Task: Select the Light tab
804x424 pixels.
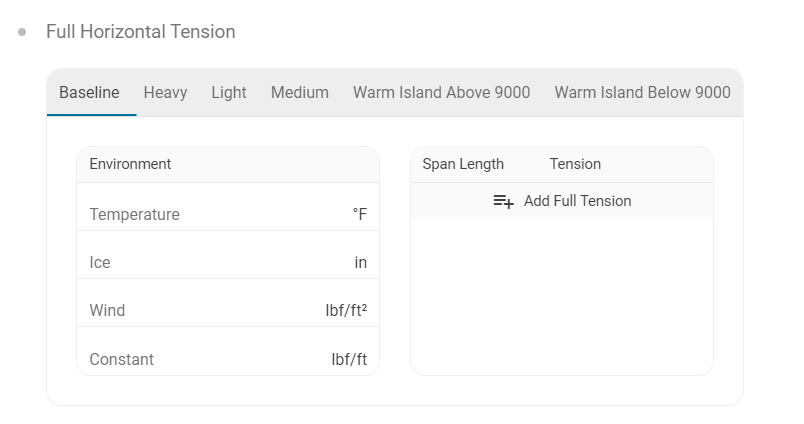Action: click(229, 93)
